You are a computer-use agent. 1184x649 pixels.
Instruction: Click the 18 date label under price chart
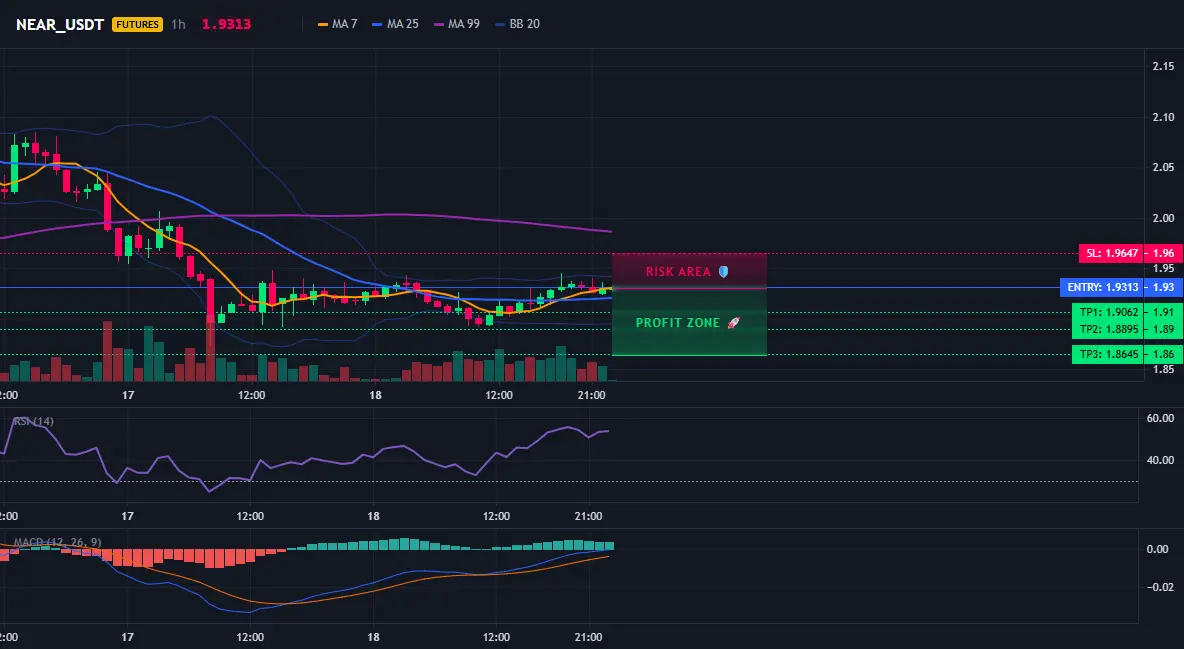[375, 395]
